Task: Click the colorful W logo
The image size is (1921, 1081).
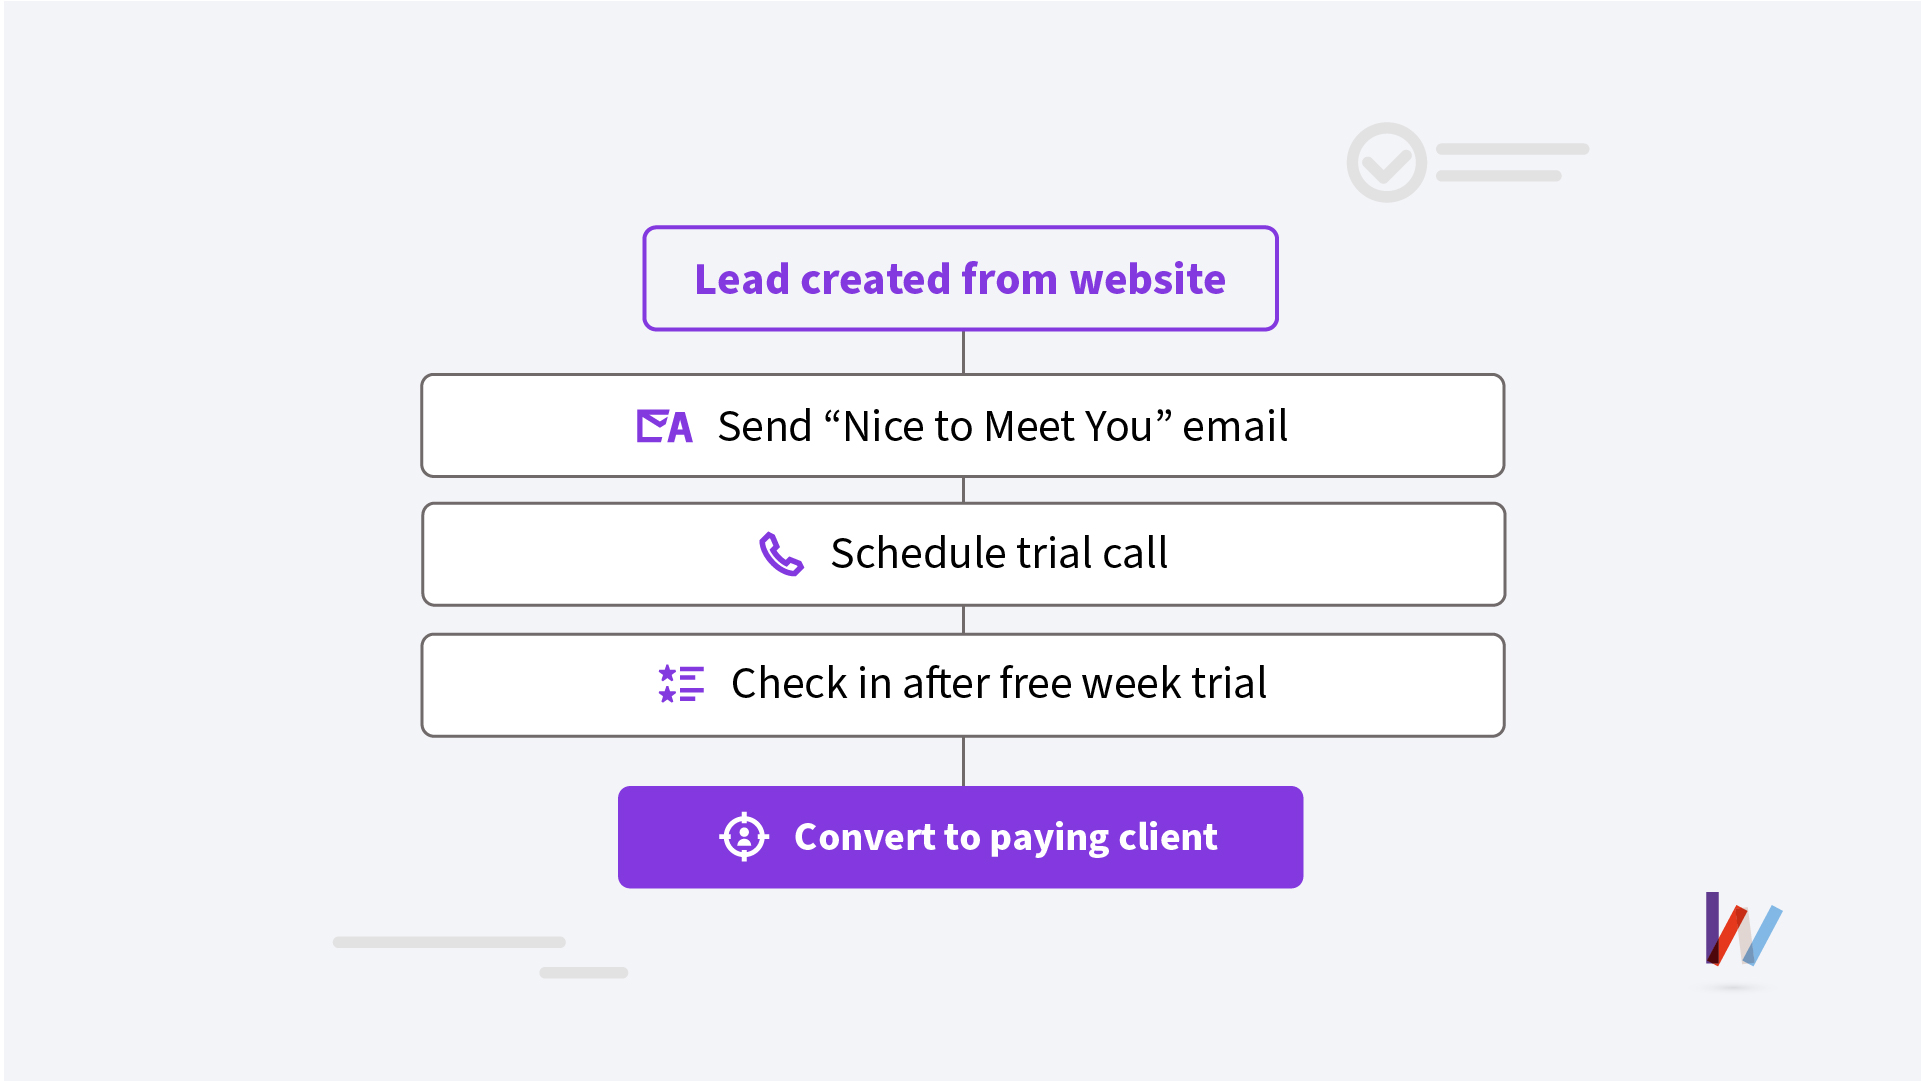Action: pyautogui.click(x=1743, y=929)
